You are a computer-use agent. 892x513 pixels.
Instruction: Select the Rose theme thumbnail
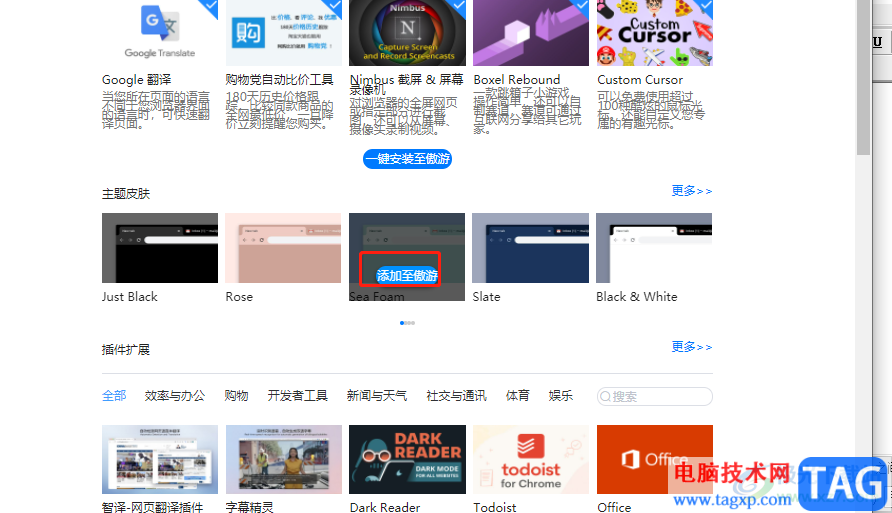point(283,248)
